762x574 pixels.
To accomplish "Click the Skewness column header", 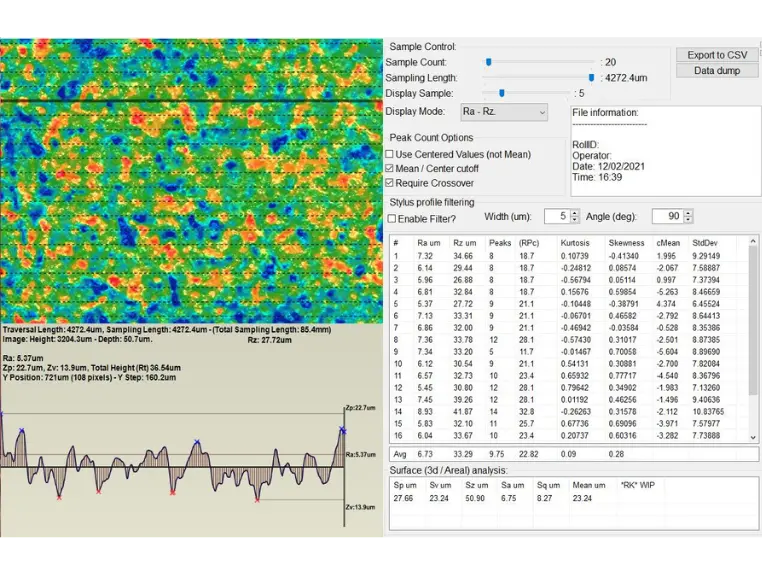I will point(627,243).
